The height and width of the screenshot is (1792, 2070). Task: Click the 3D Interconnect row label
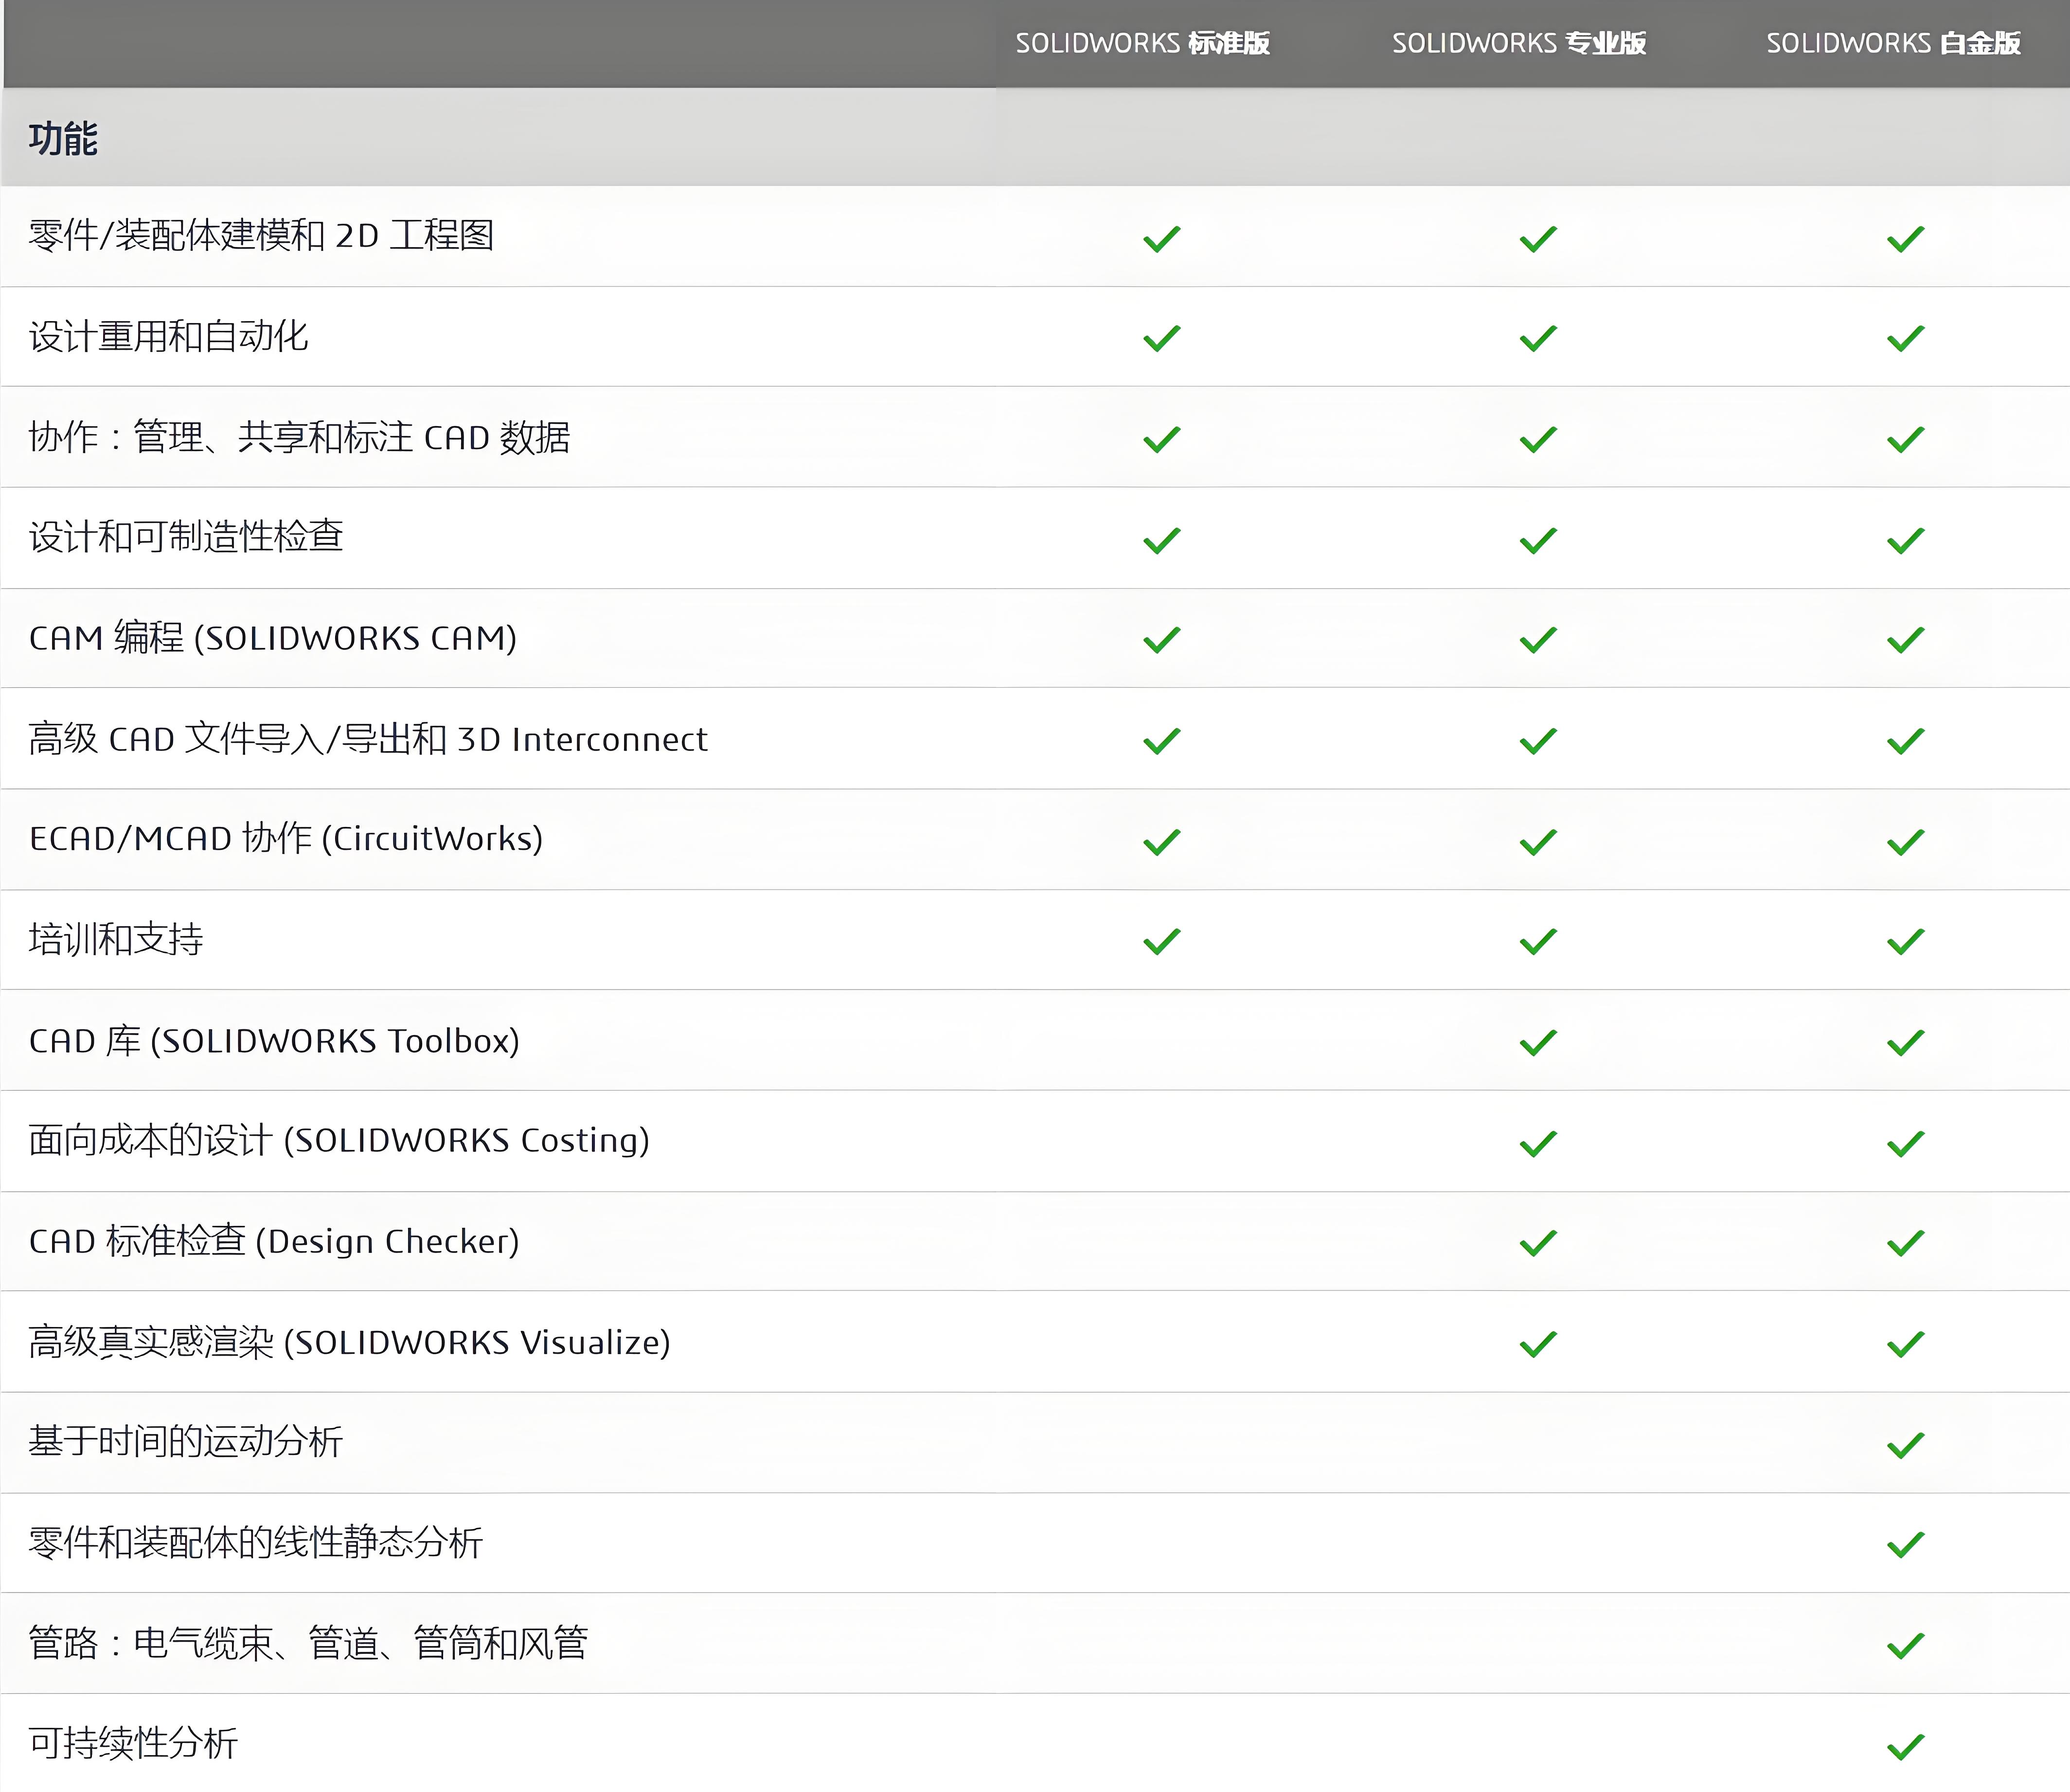point(368,739)
